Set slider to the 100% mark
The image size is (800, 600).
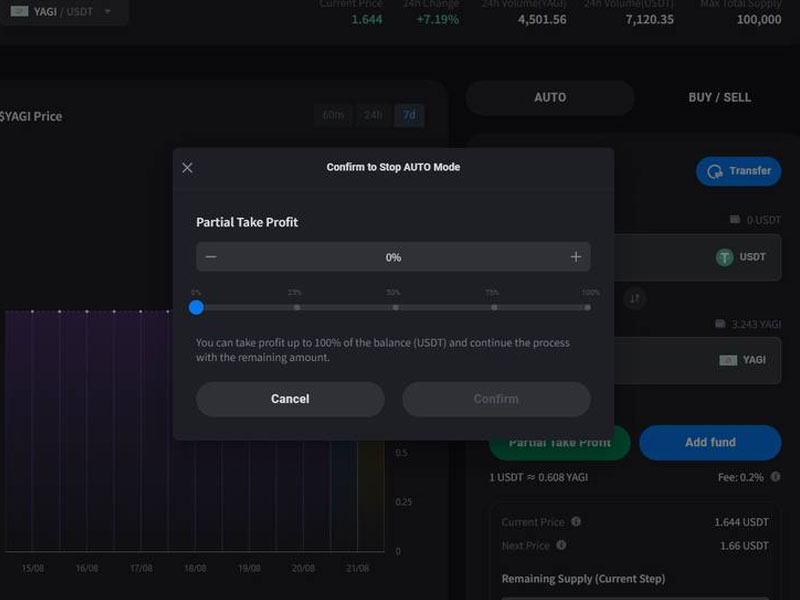588,307
